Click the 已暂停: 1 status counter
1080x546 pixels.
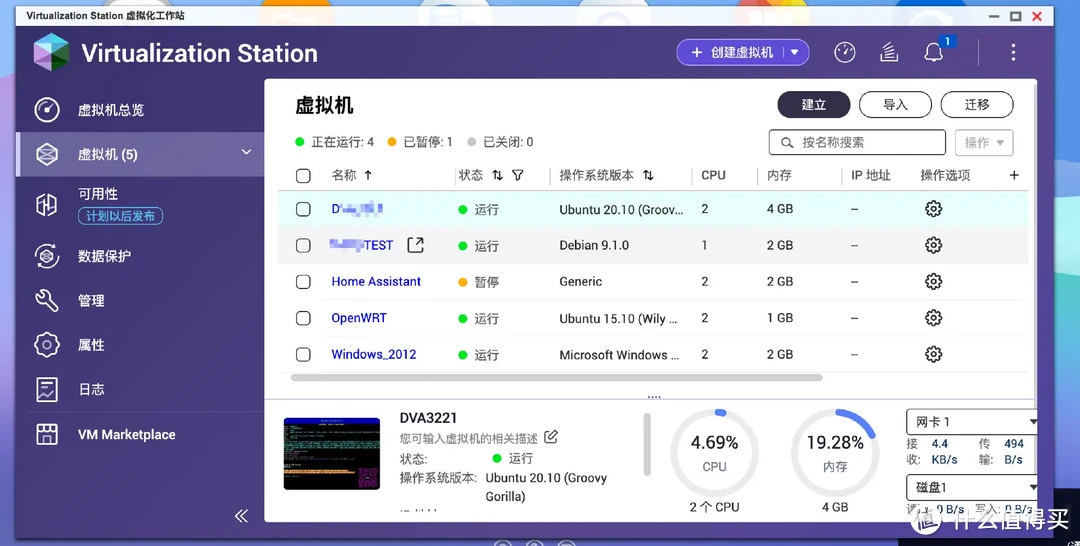420,143
